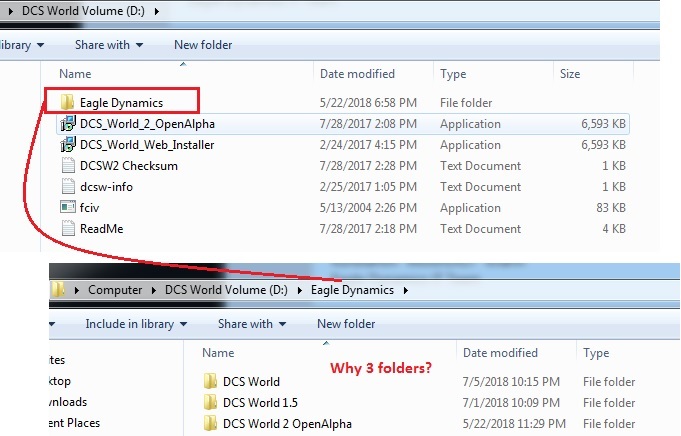Image resolution: width=681 pixels, height=436 pixels.
Task: Expand arrow between DCS World Volume and Eagle Dynamics
Action: tap(300, 290)
